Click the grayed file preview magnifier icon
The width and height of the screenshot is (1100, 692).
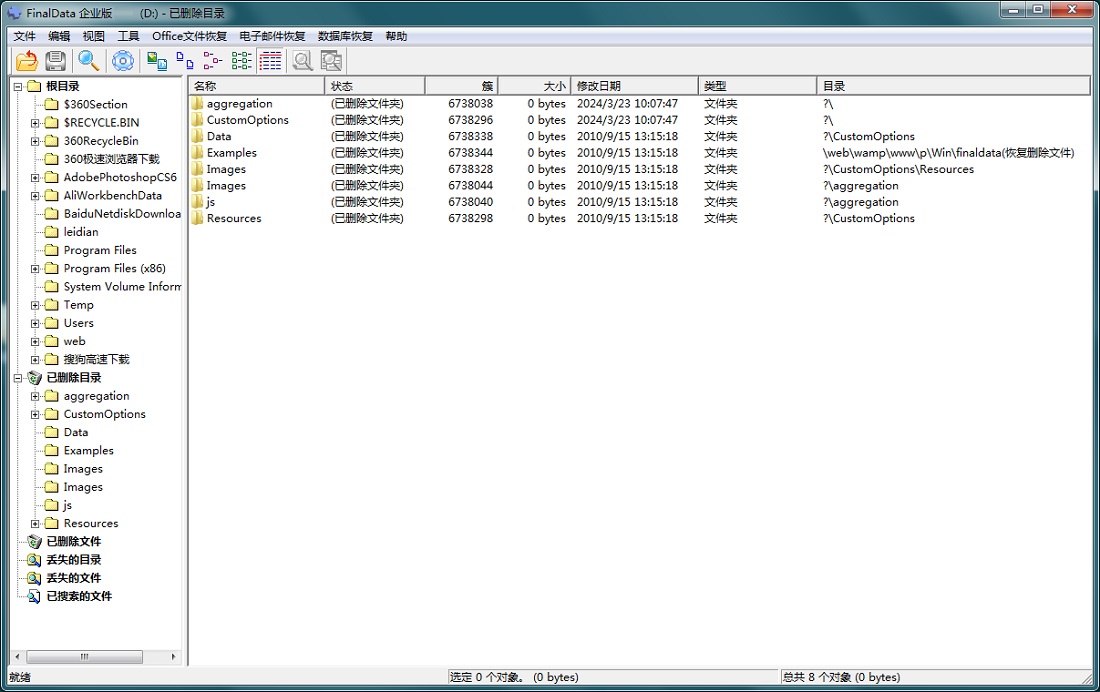pyautogui.click(x=301, y=61)
